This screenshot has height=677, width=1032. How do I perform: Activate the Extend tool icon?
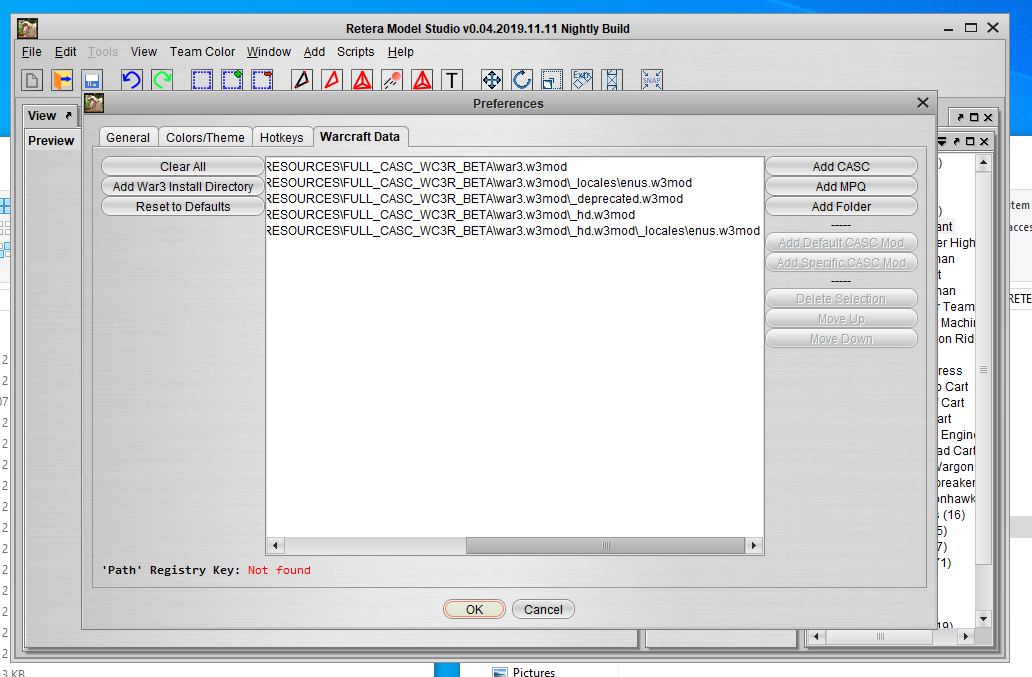pos(612,80)
